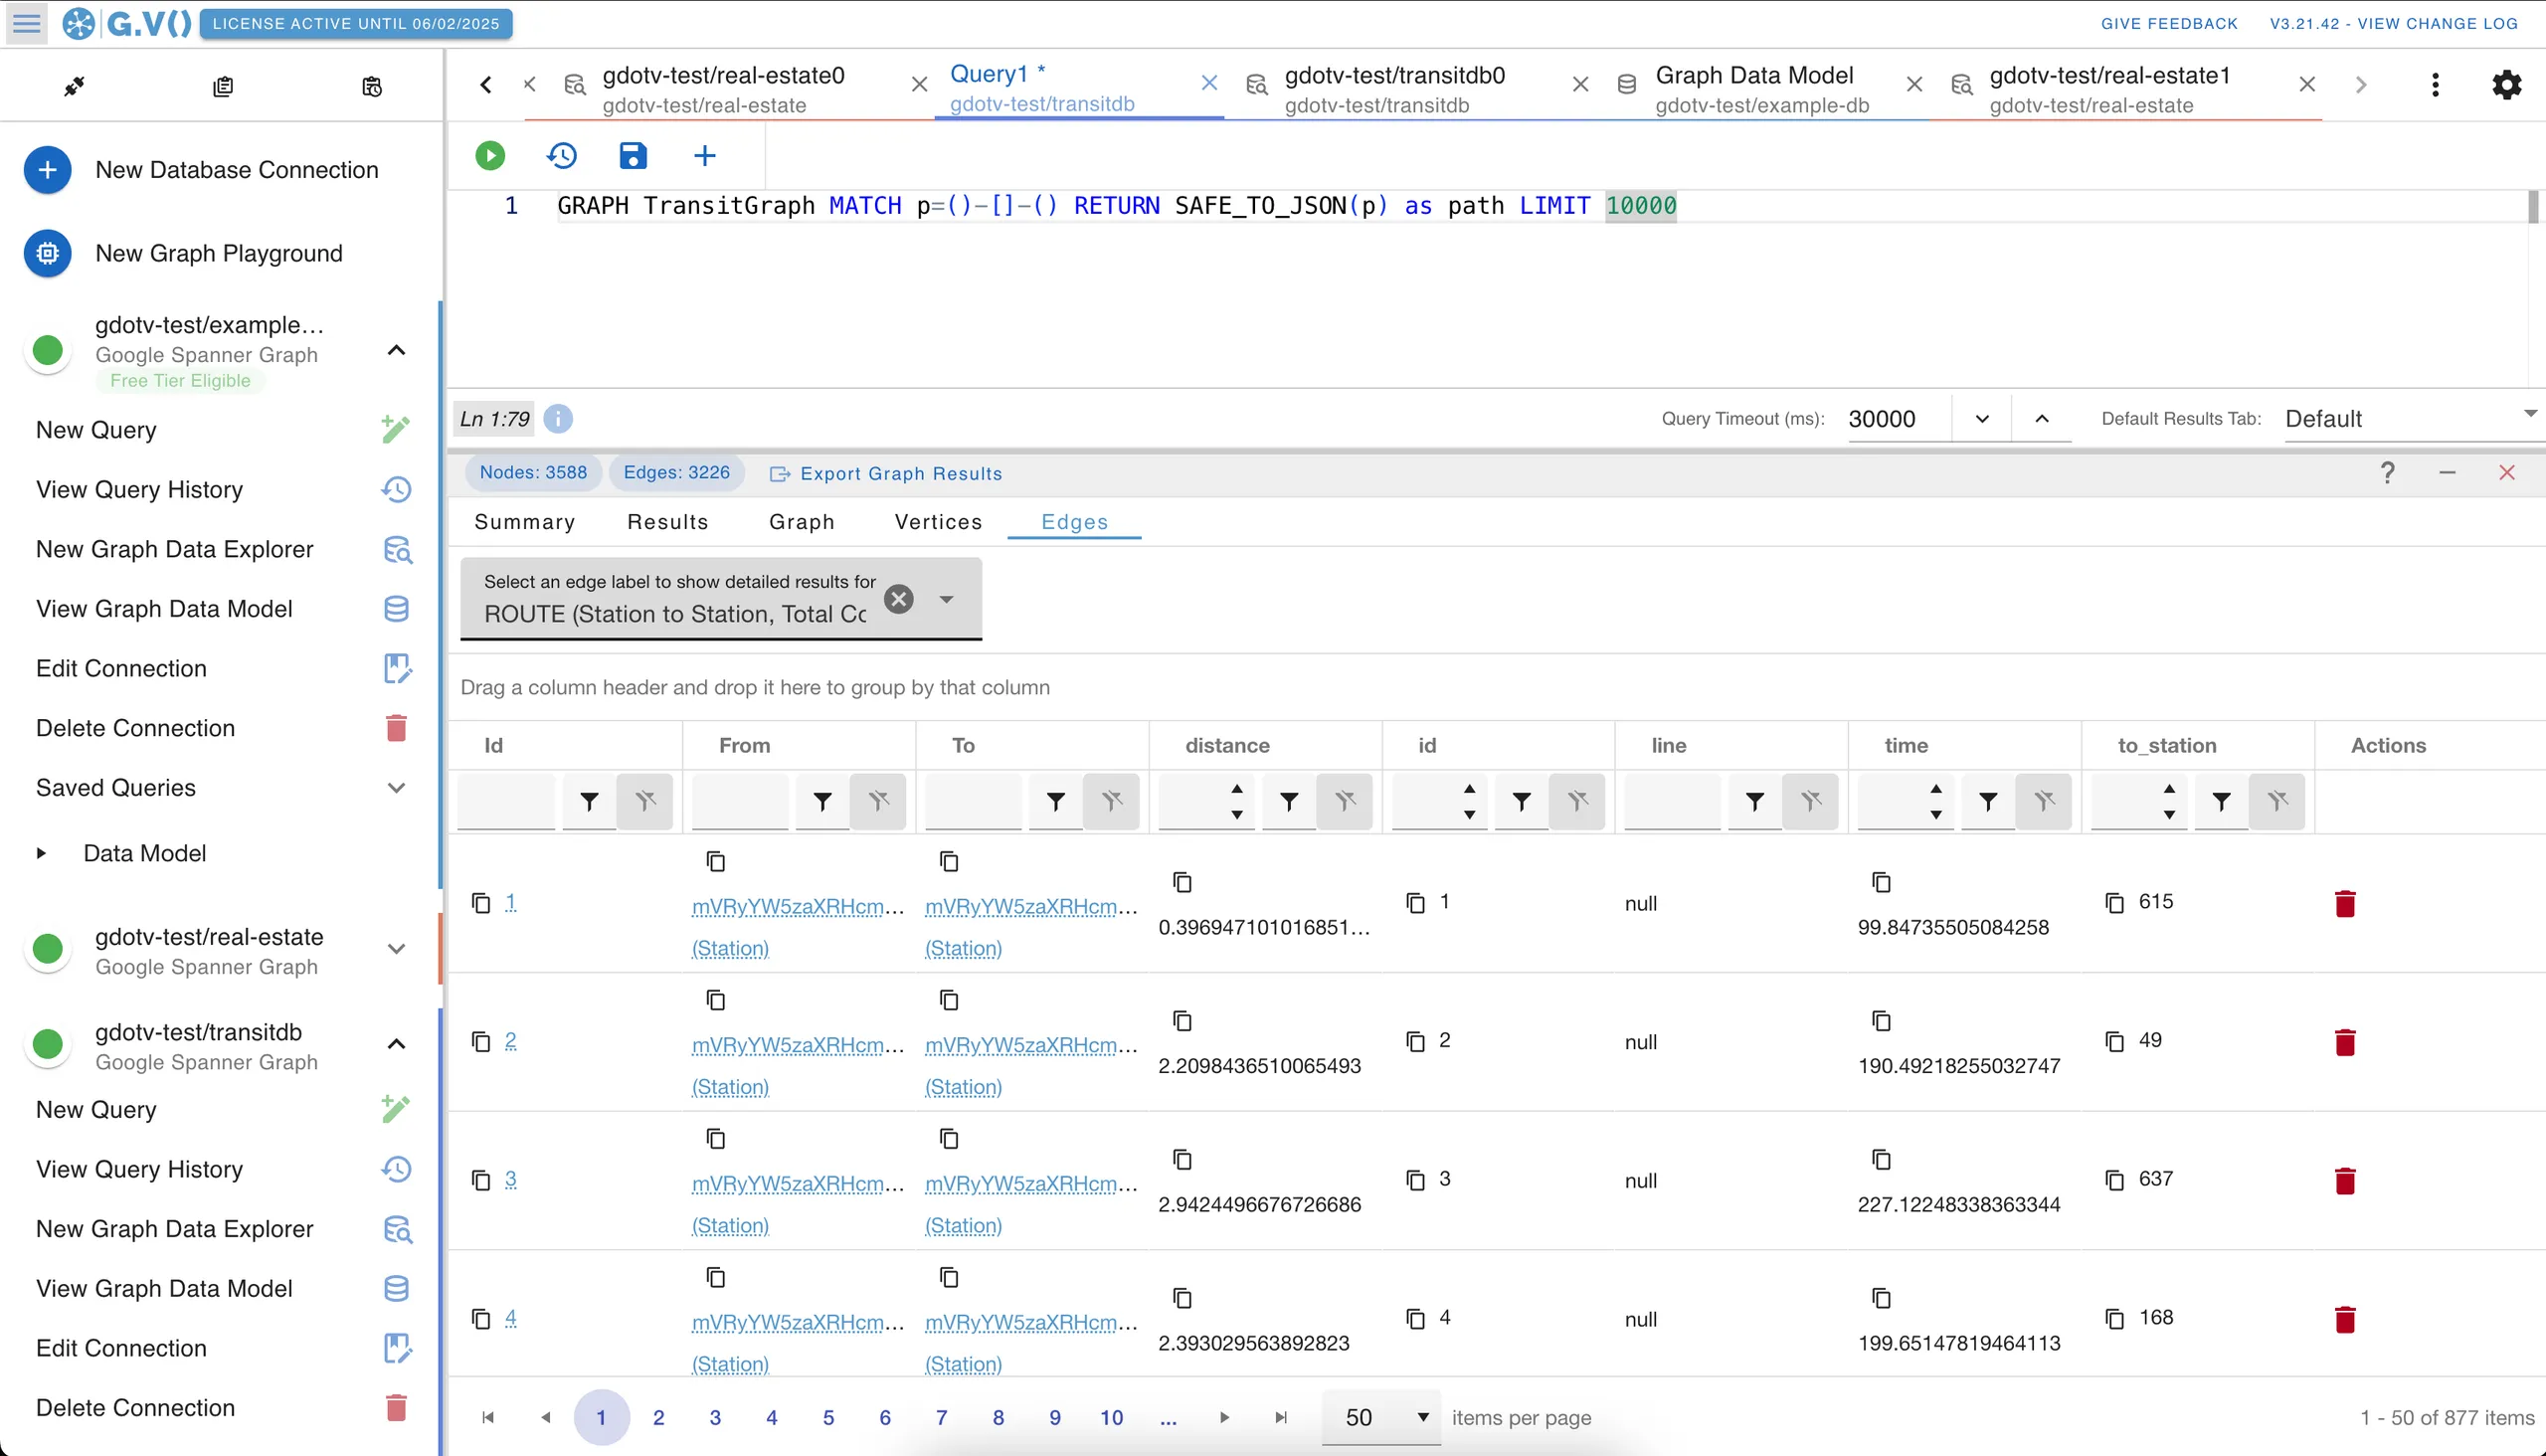Clear filter on the From column
This screenshot has height=1456, width=2546.
point(878,801)
